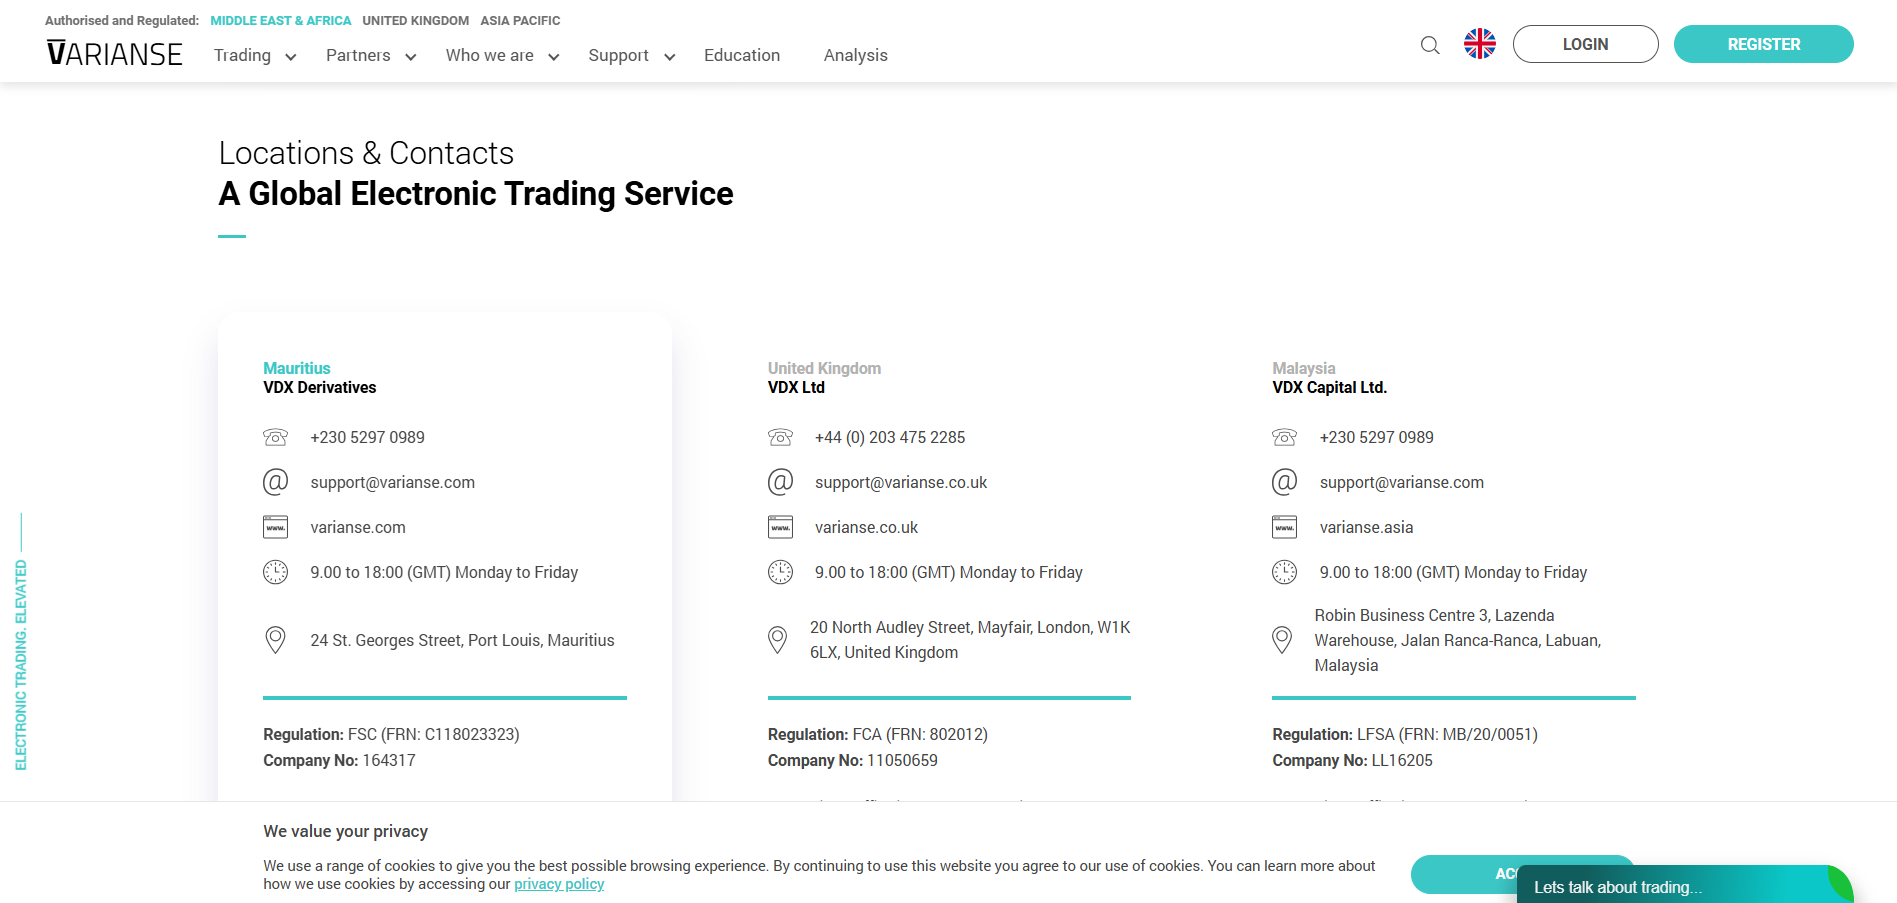The width and height of the screenshot is (1897, 903).
Task: Select Asia Pacific region link
Action: (x=520, y=20)
